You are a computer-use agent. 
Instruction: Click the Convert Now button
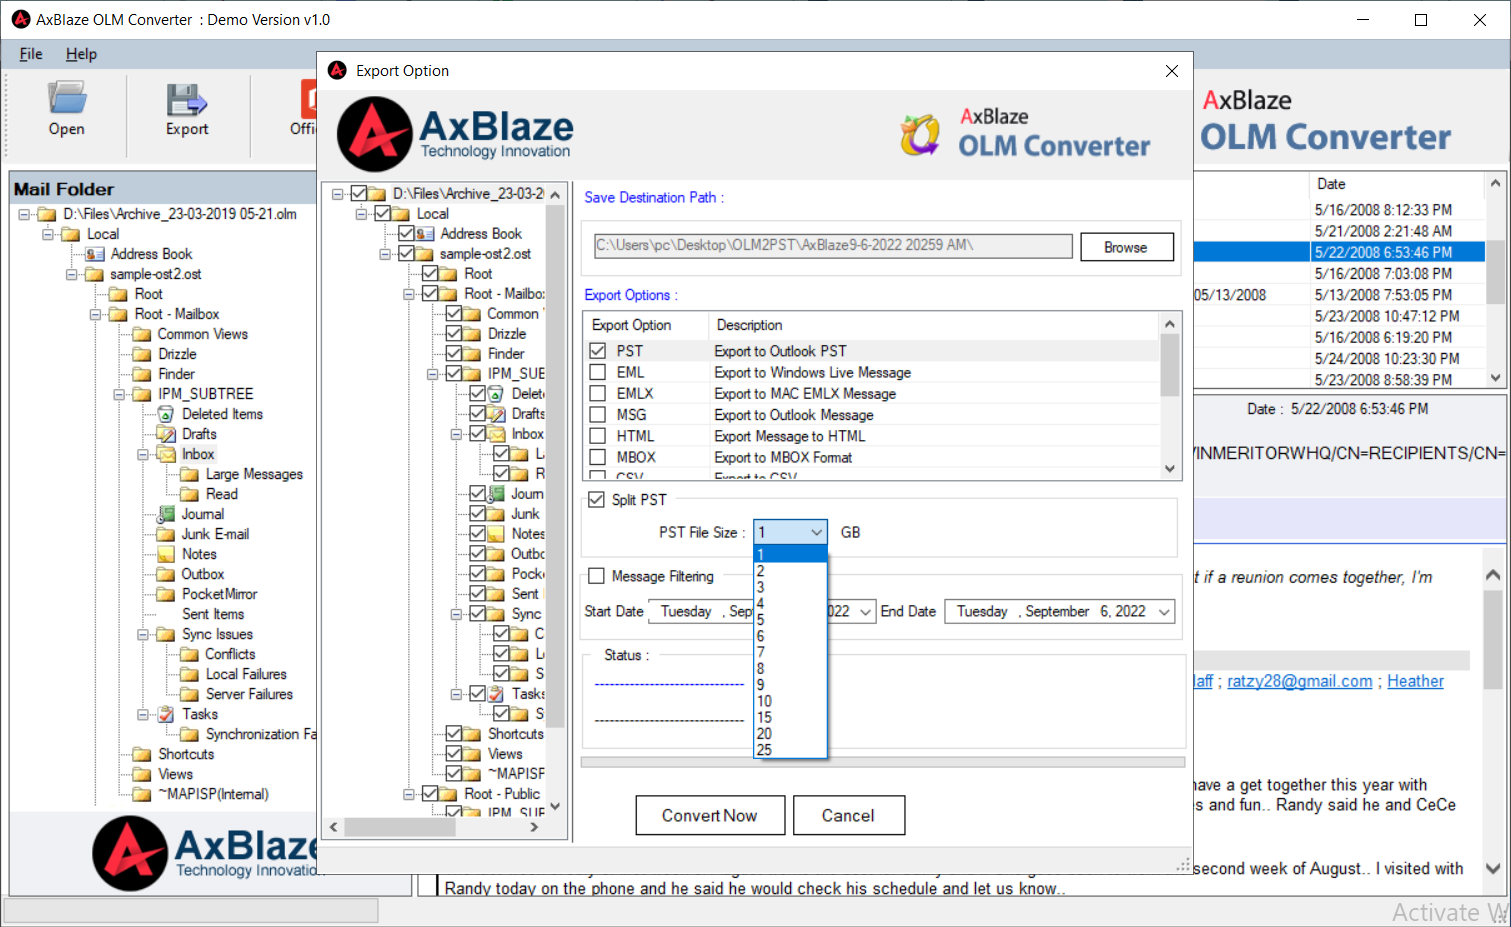click(x=709, y=815)
